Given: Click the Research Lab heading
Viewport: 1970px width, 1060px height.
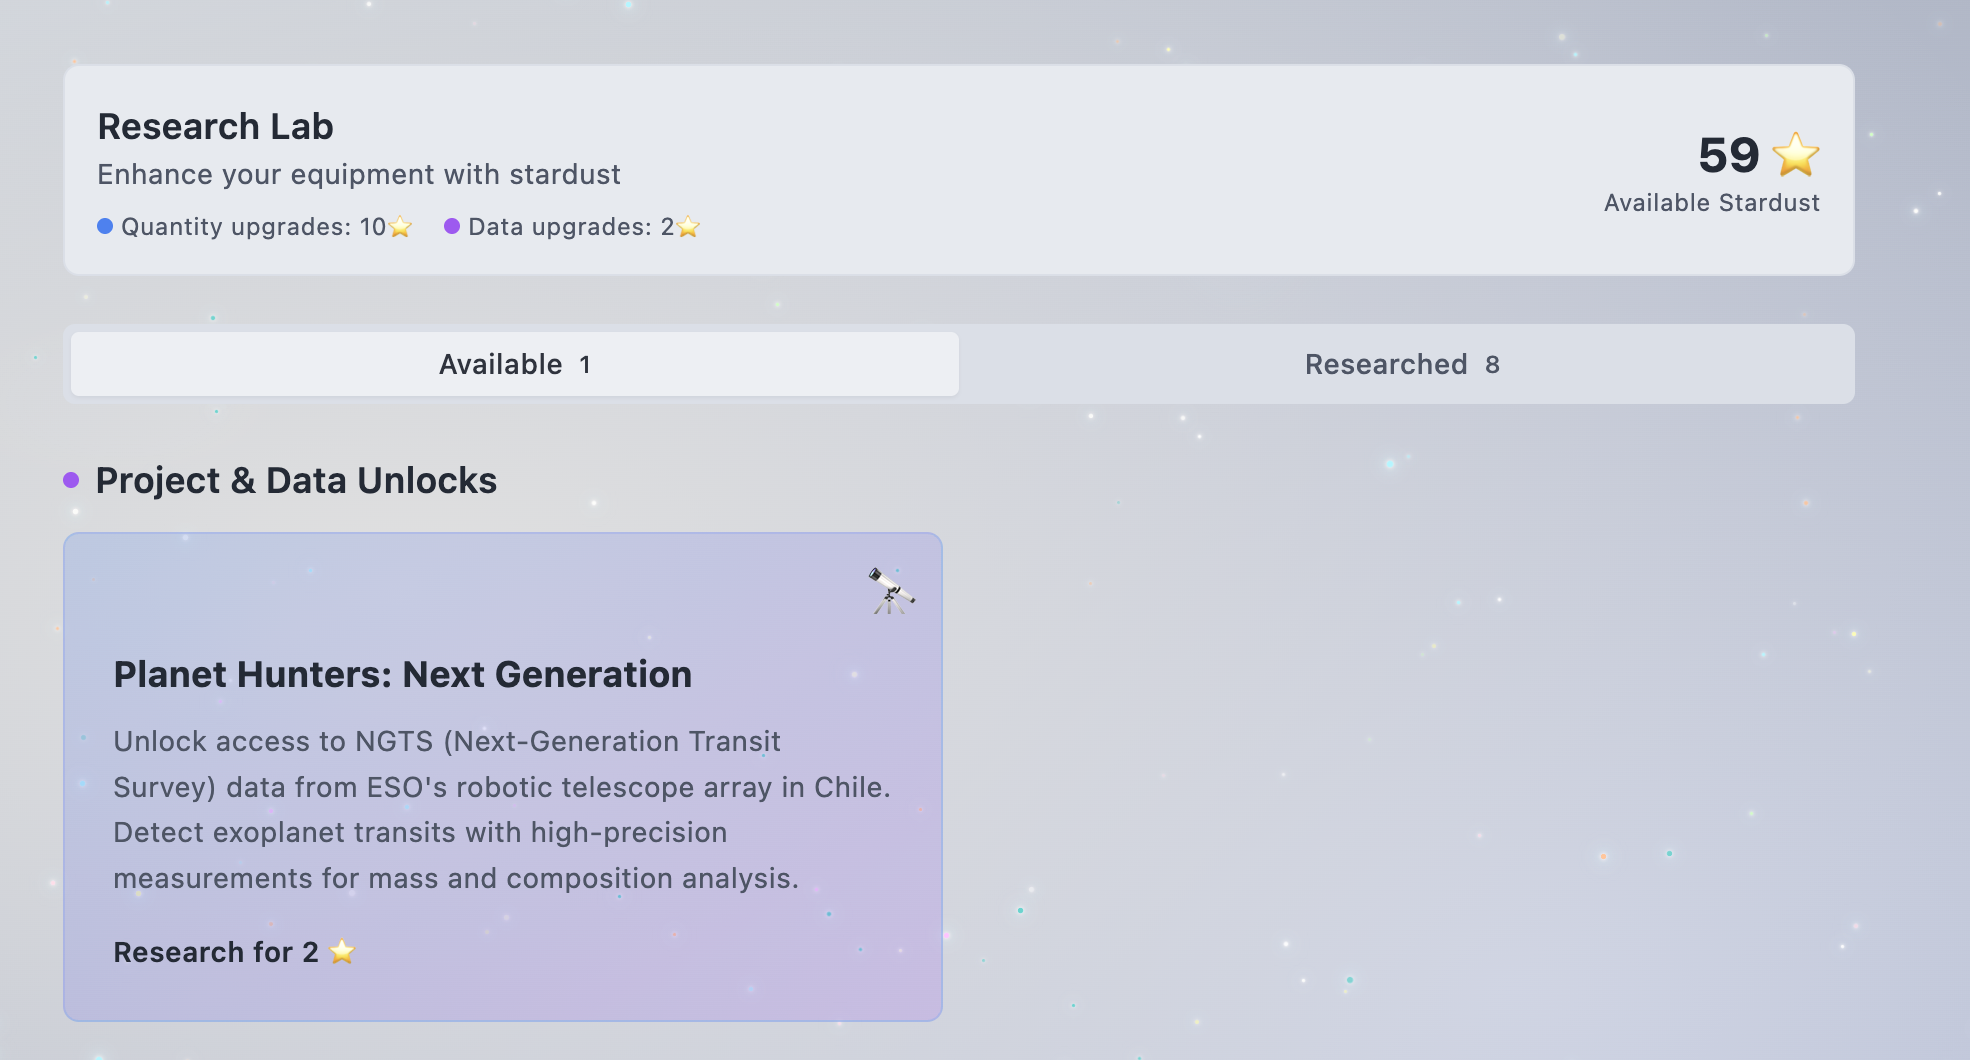Looking at the screenshot, I should (215, 127).
